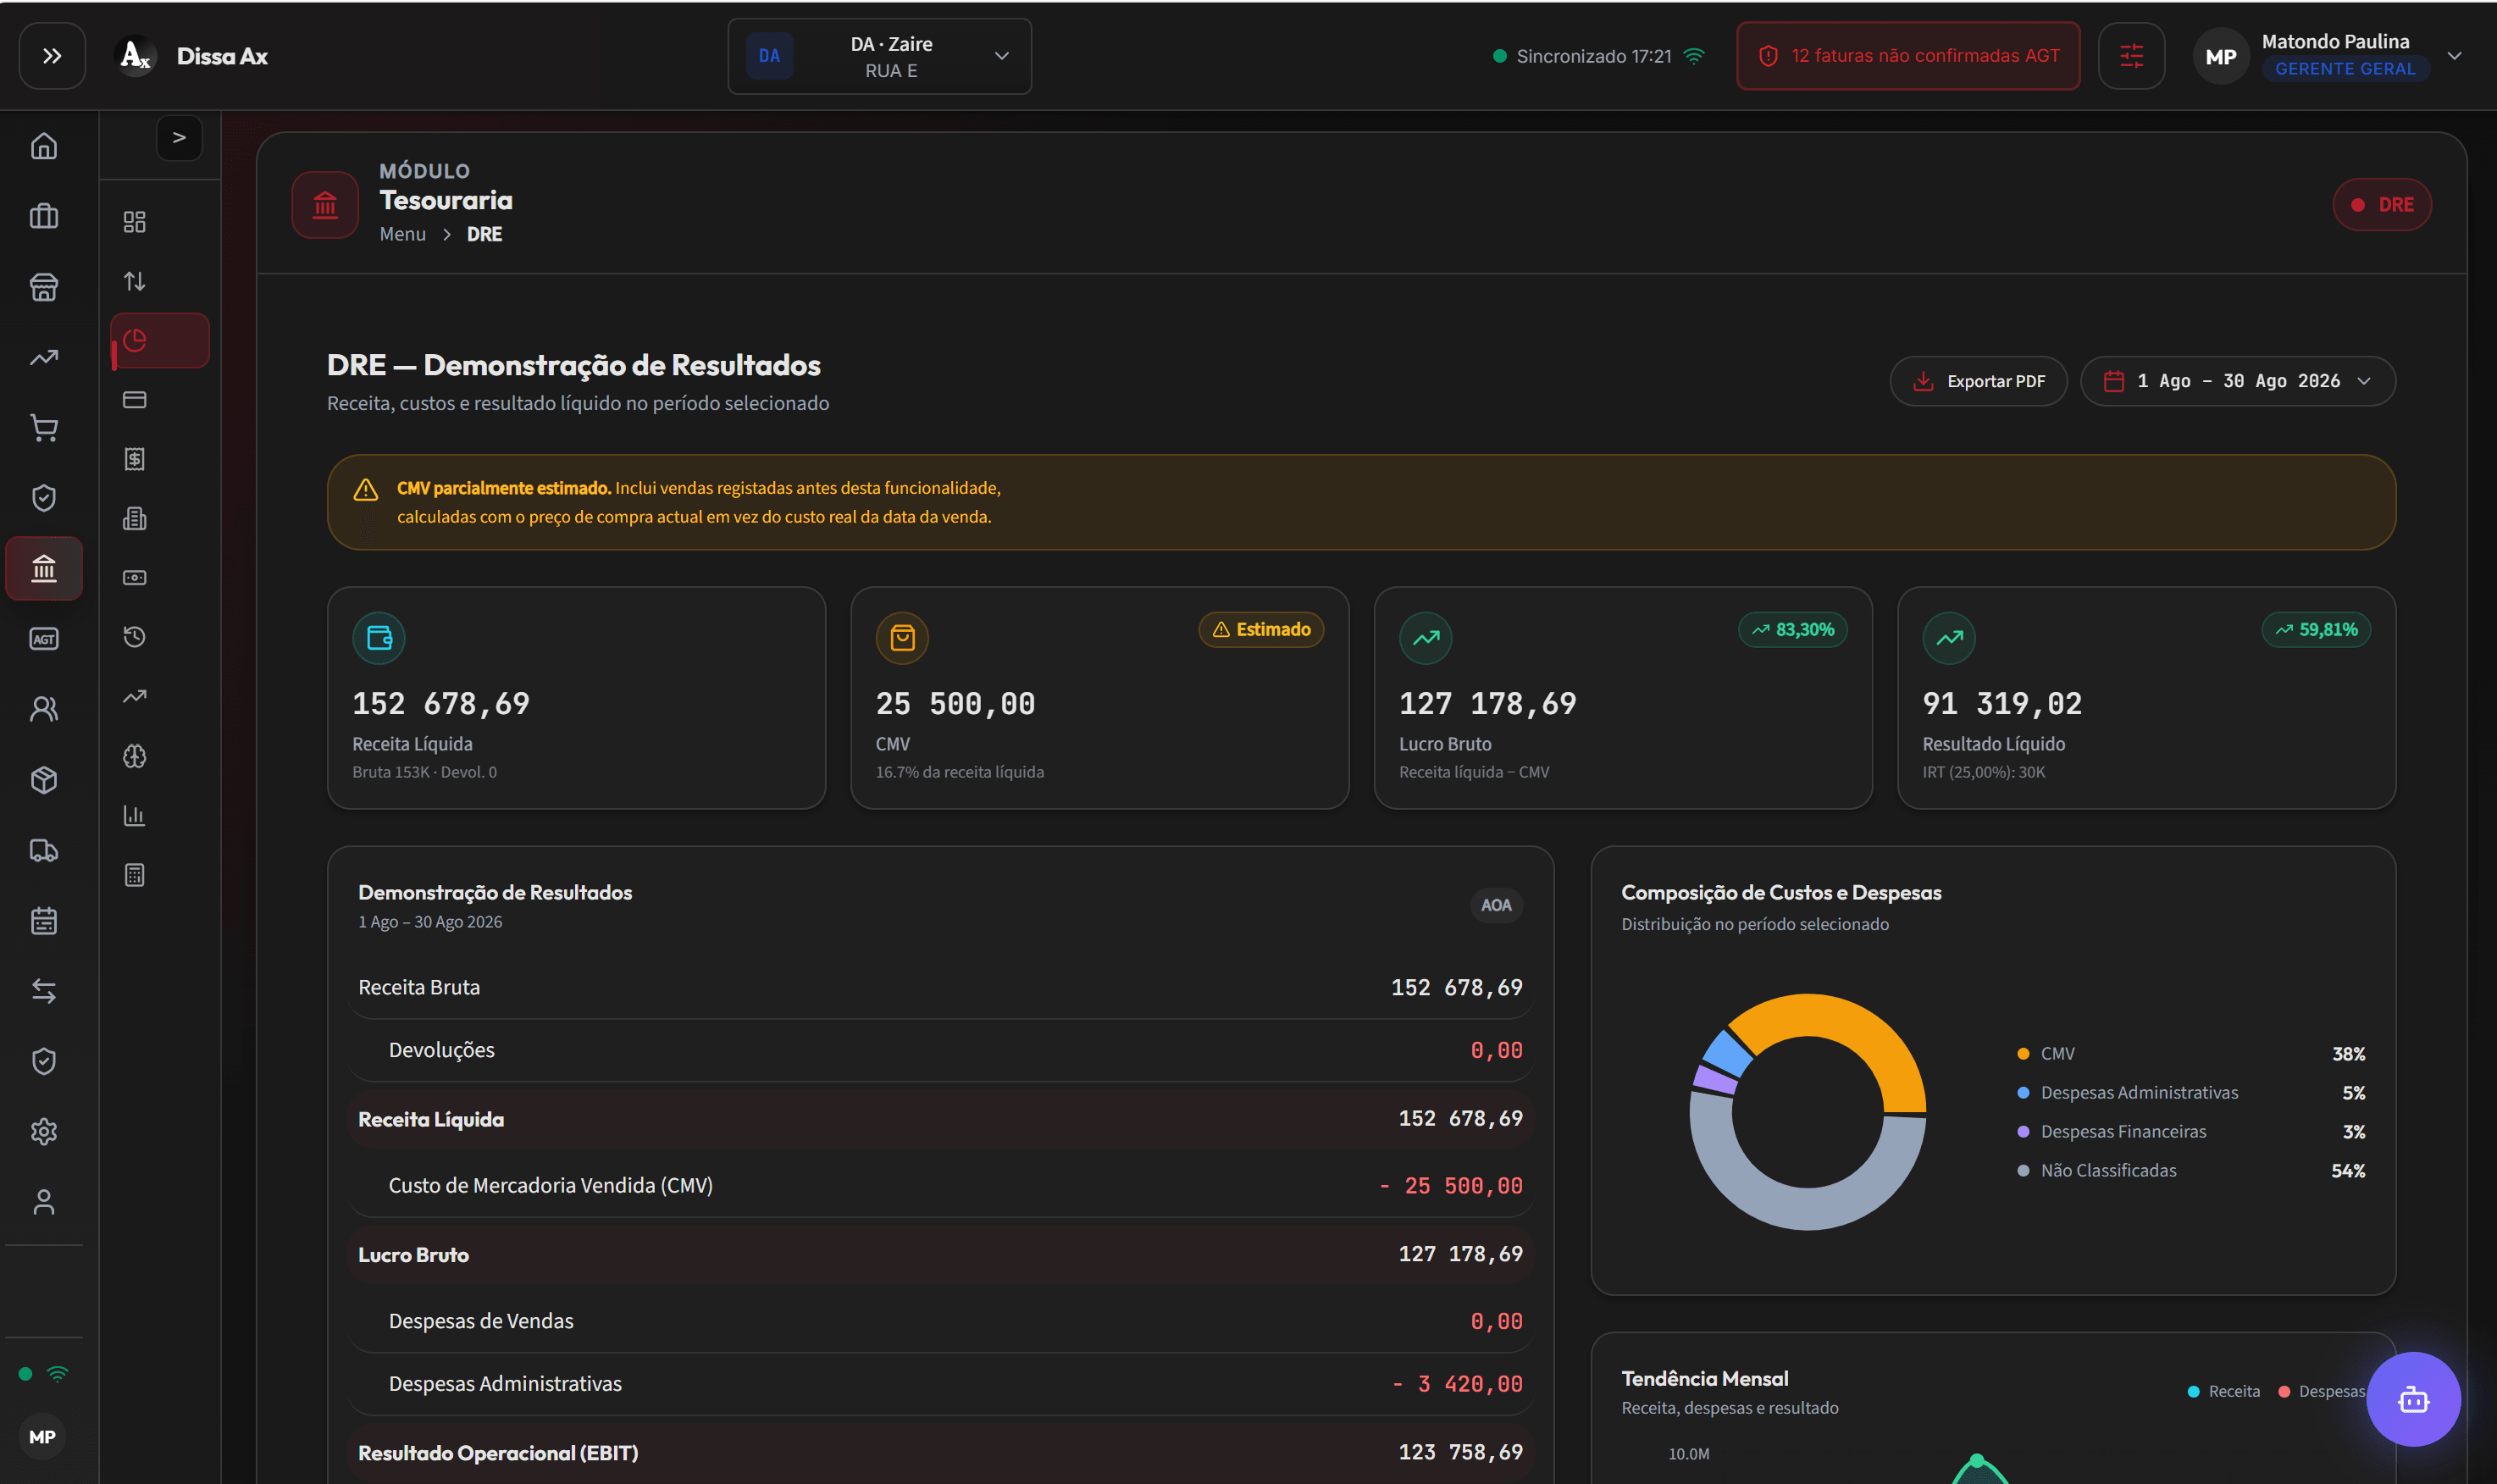
Task: Open the sliders filter settings button
Action: (2131, 56)
